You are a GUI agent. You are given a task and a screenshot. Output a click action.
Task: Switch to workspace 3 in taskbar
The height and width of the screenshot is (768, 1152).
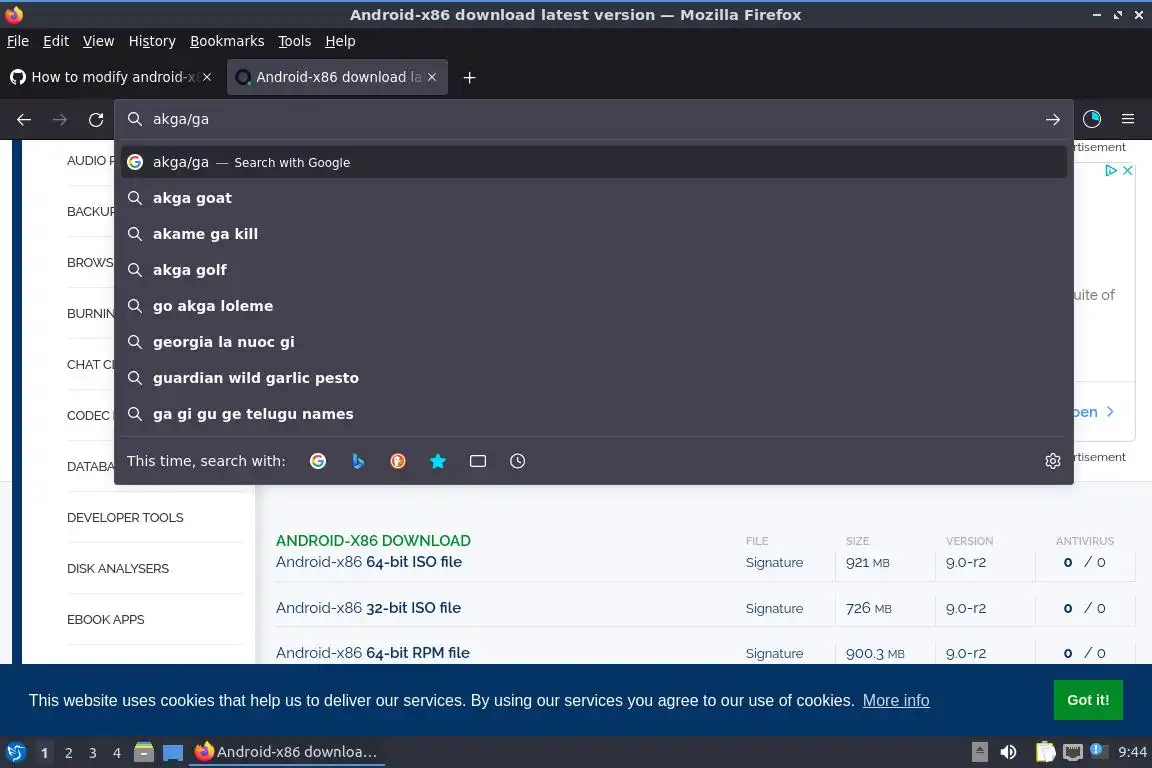click(x=93, y=753)
